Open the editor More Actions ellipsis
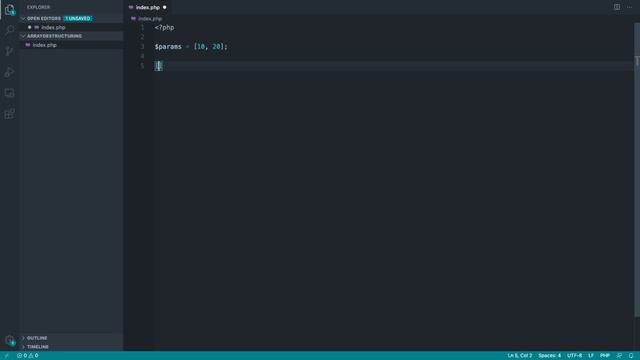Image resolution: width=640 pixels, height=360 pixels. (629, 7)
